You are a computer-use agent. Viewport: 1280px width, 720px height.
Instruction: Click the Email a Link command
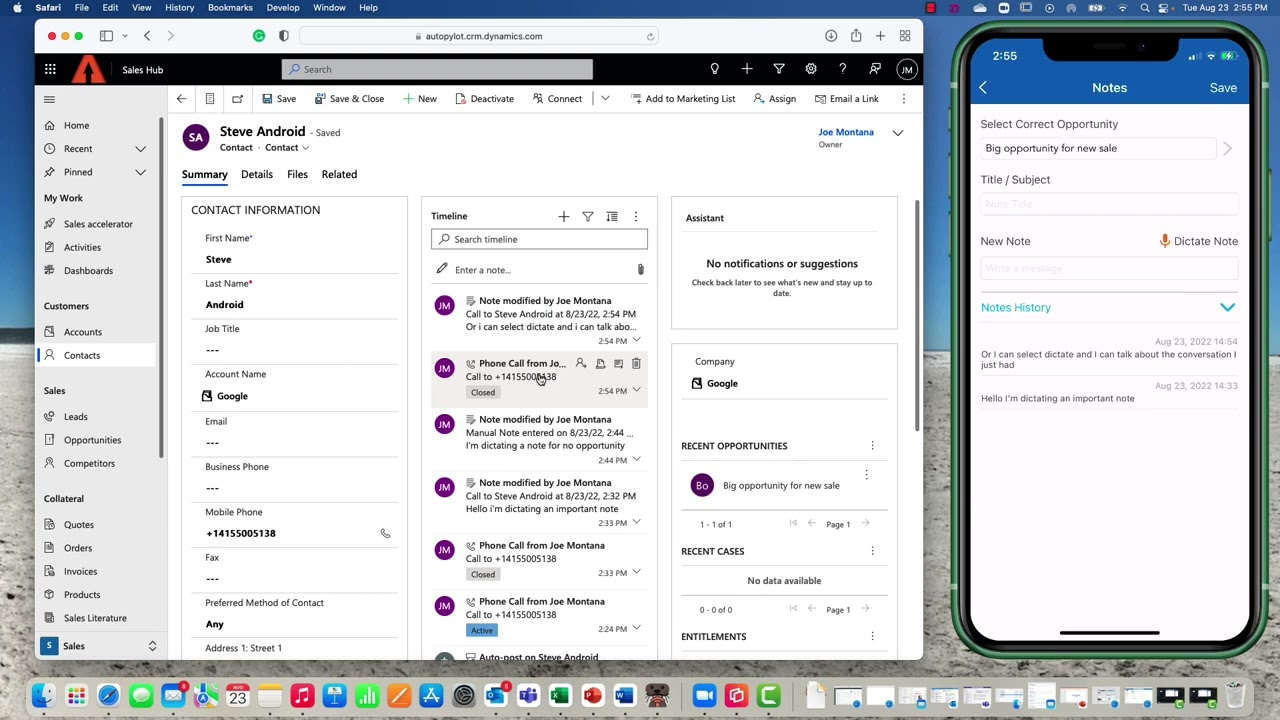pos(846,99)
